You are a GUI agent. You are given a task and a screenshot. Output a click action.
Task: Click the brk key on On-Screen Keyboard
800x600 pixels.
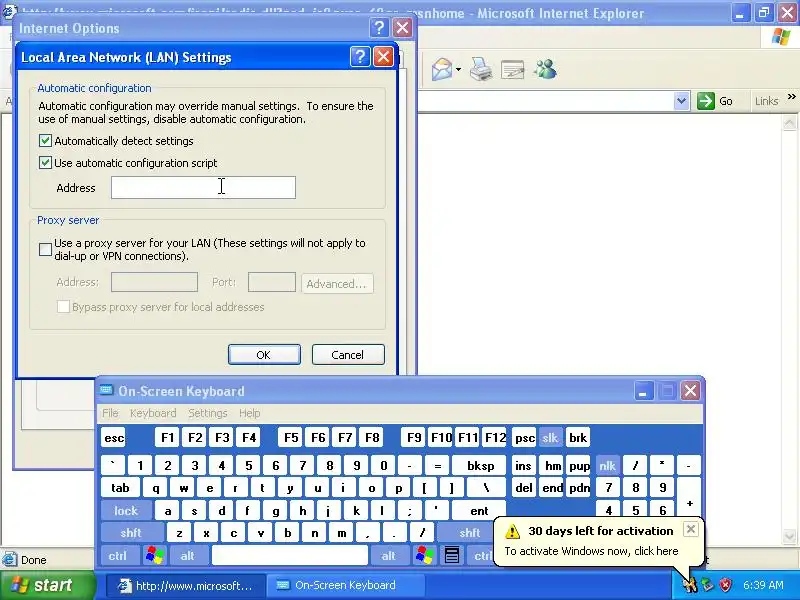(578, 438)
